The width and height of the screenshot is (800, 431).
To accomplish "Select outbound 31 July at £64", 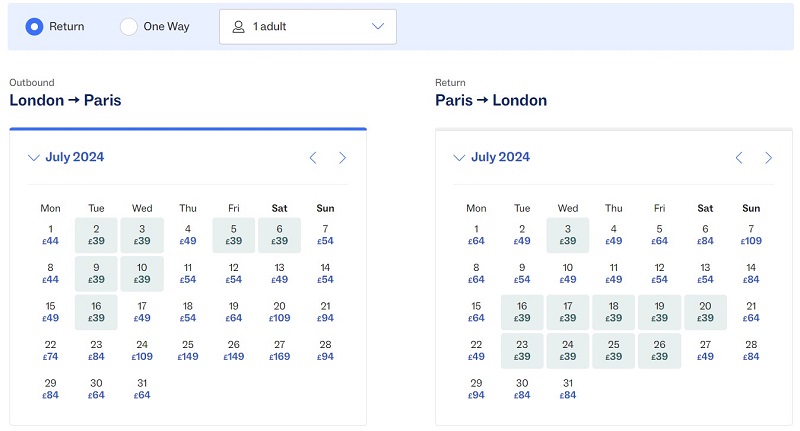I will tap(142, 389).
